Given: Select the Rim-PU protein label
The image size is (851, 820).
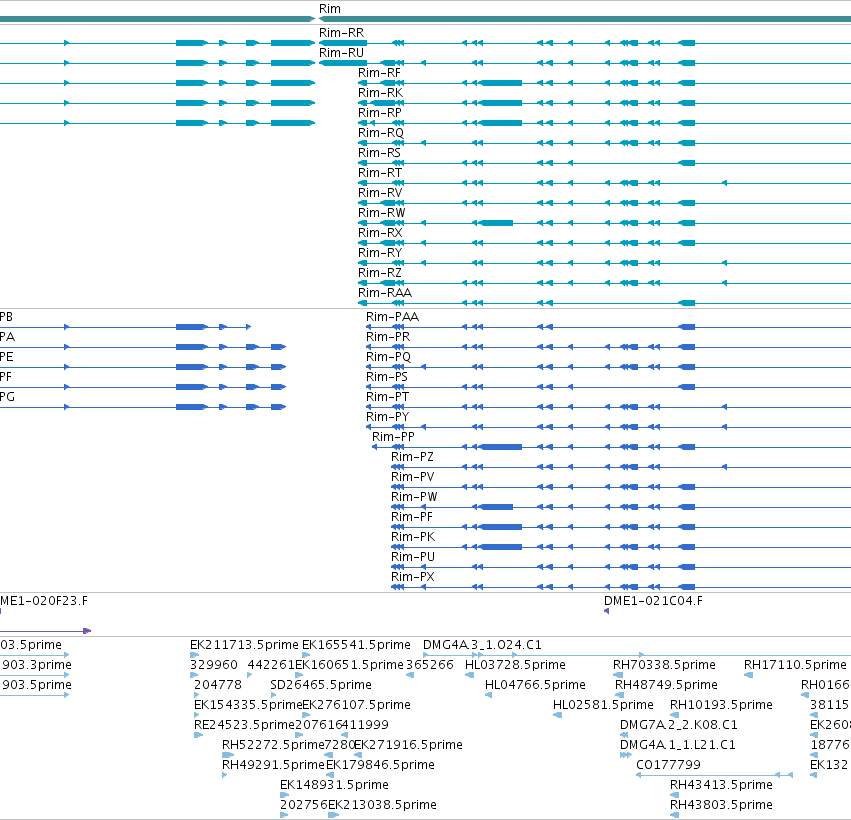Looking at the screenshot, I should click(413, 557).
